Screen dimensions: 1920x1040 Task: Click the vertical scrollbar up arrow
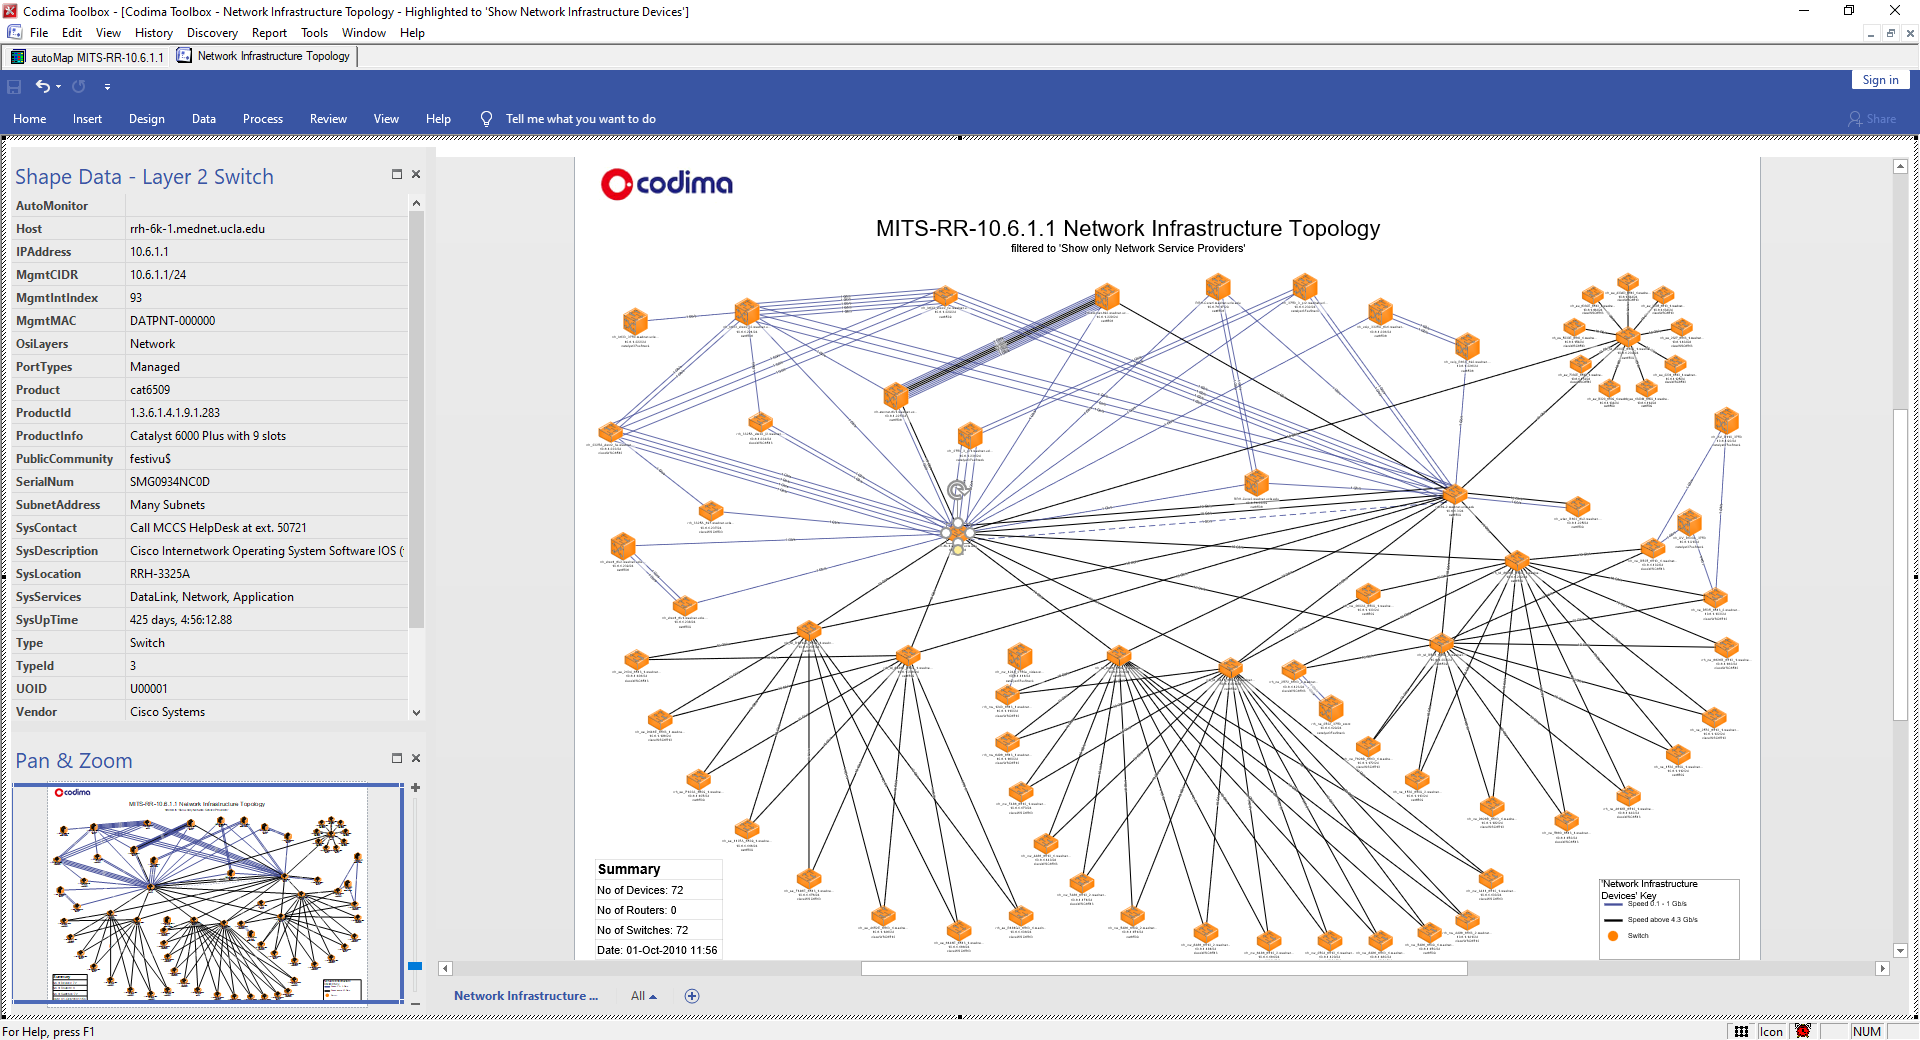[x=1900, y=167]
